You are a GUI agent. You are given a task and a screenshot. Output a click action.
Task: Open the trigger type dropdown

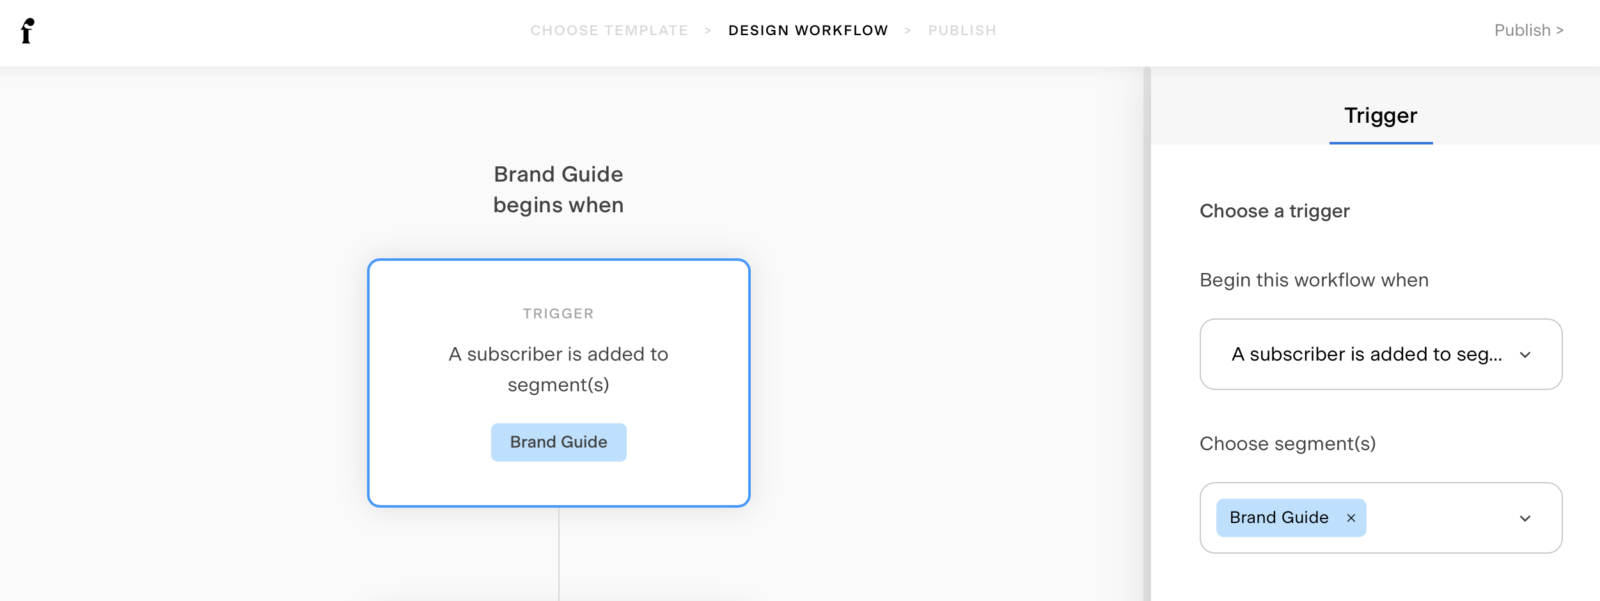pyautogui.click(x=1380, y=354)
